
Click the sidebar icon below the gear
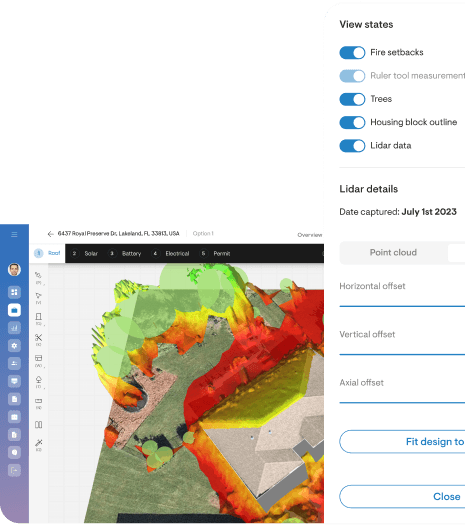[x=14, y=363]
